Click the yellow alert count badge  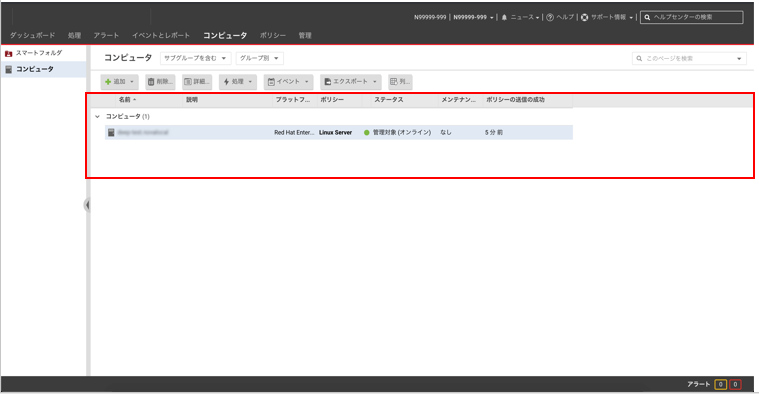tap(720, 384)
